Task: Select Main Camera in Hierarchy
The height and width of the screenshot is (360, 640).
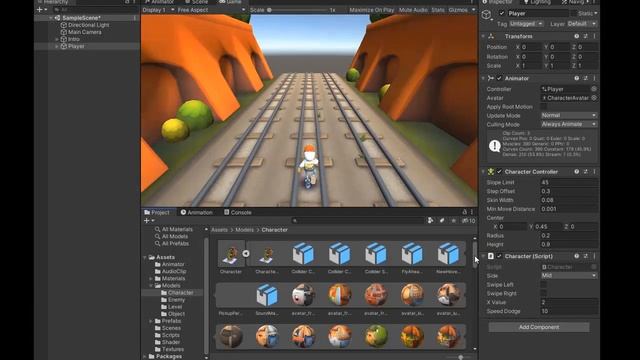Action: pyautogui.click(x=84, y=32)
